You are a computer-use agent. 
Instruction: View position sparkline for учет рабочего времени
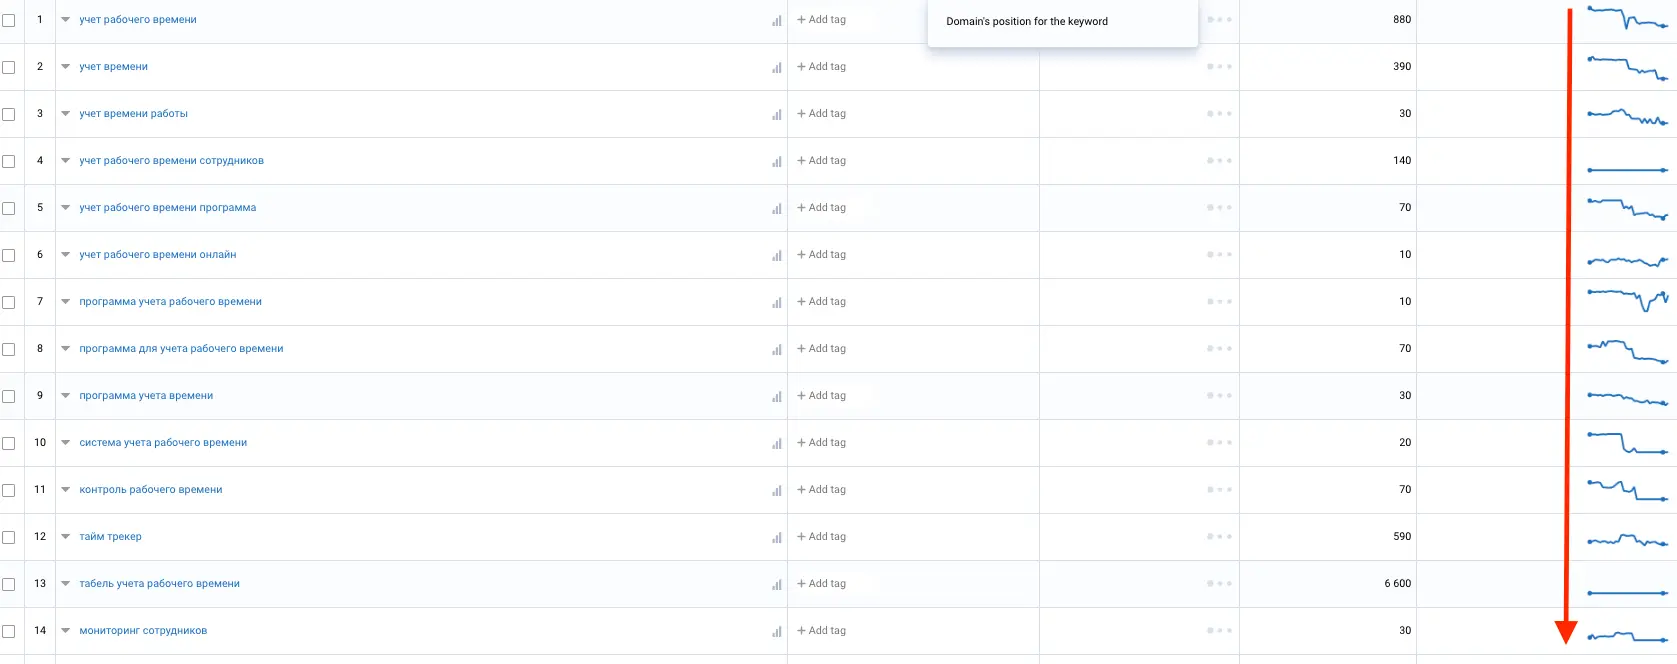pos(1627,18)
